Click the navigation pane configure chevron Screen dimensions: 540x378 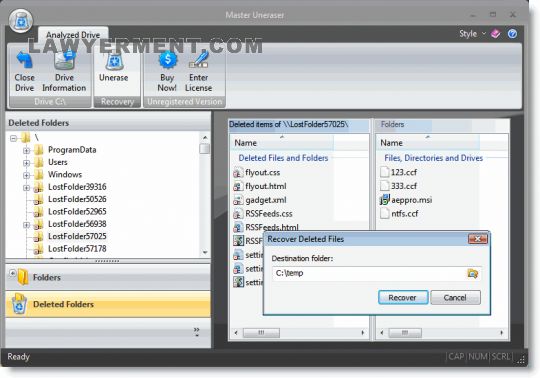(x=196, y=331)
